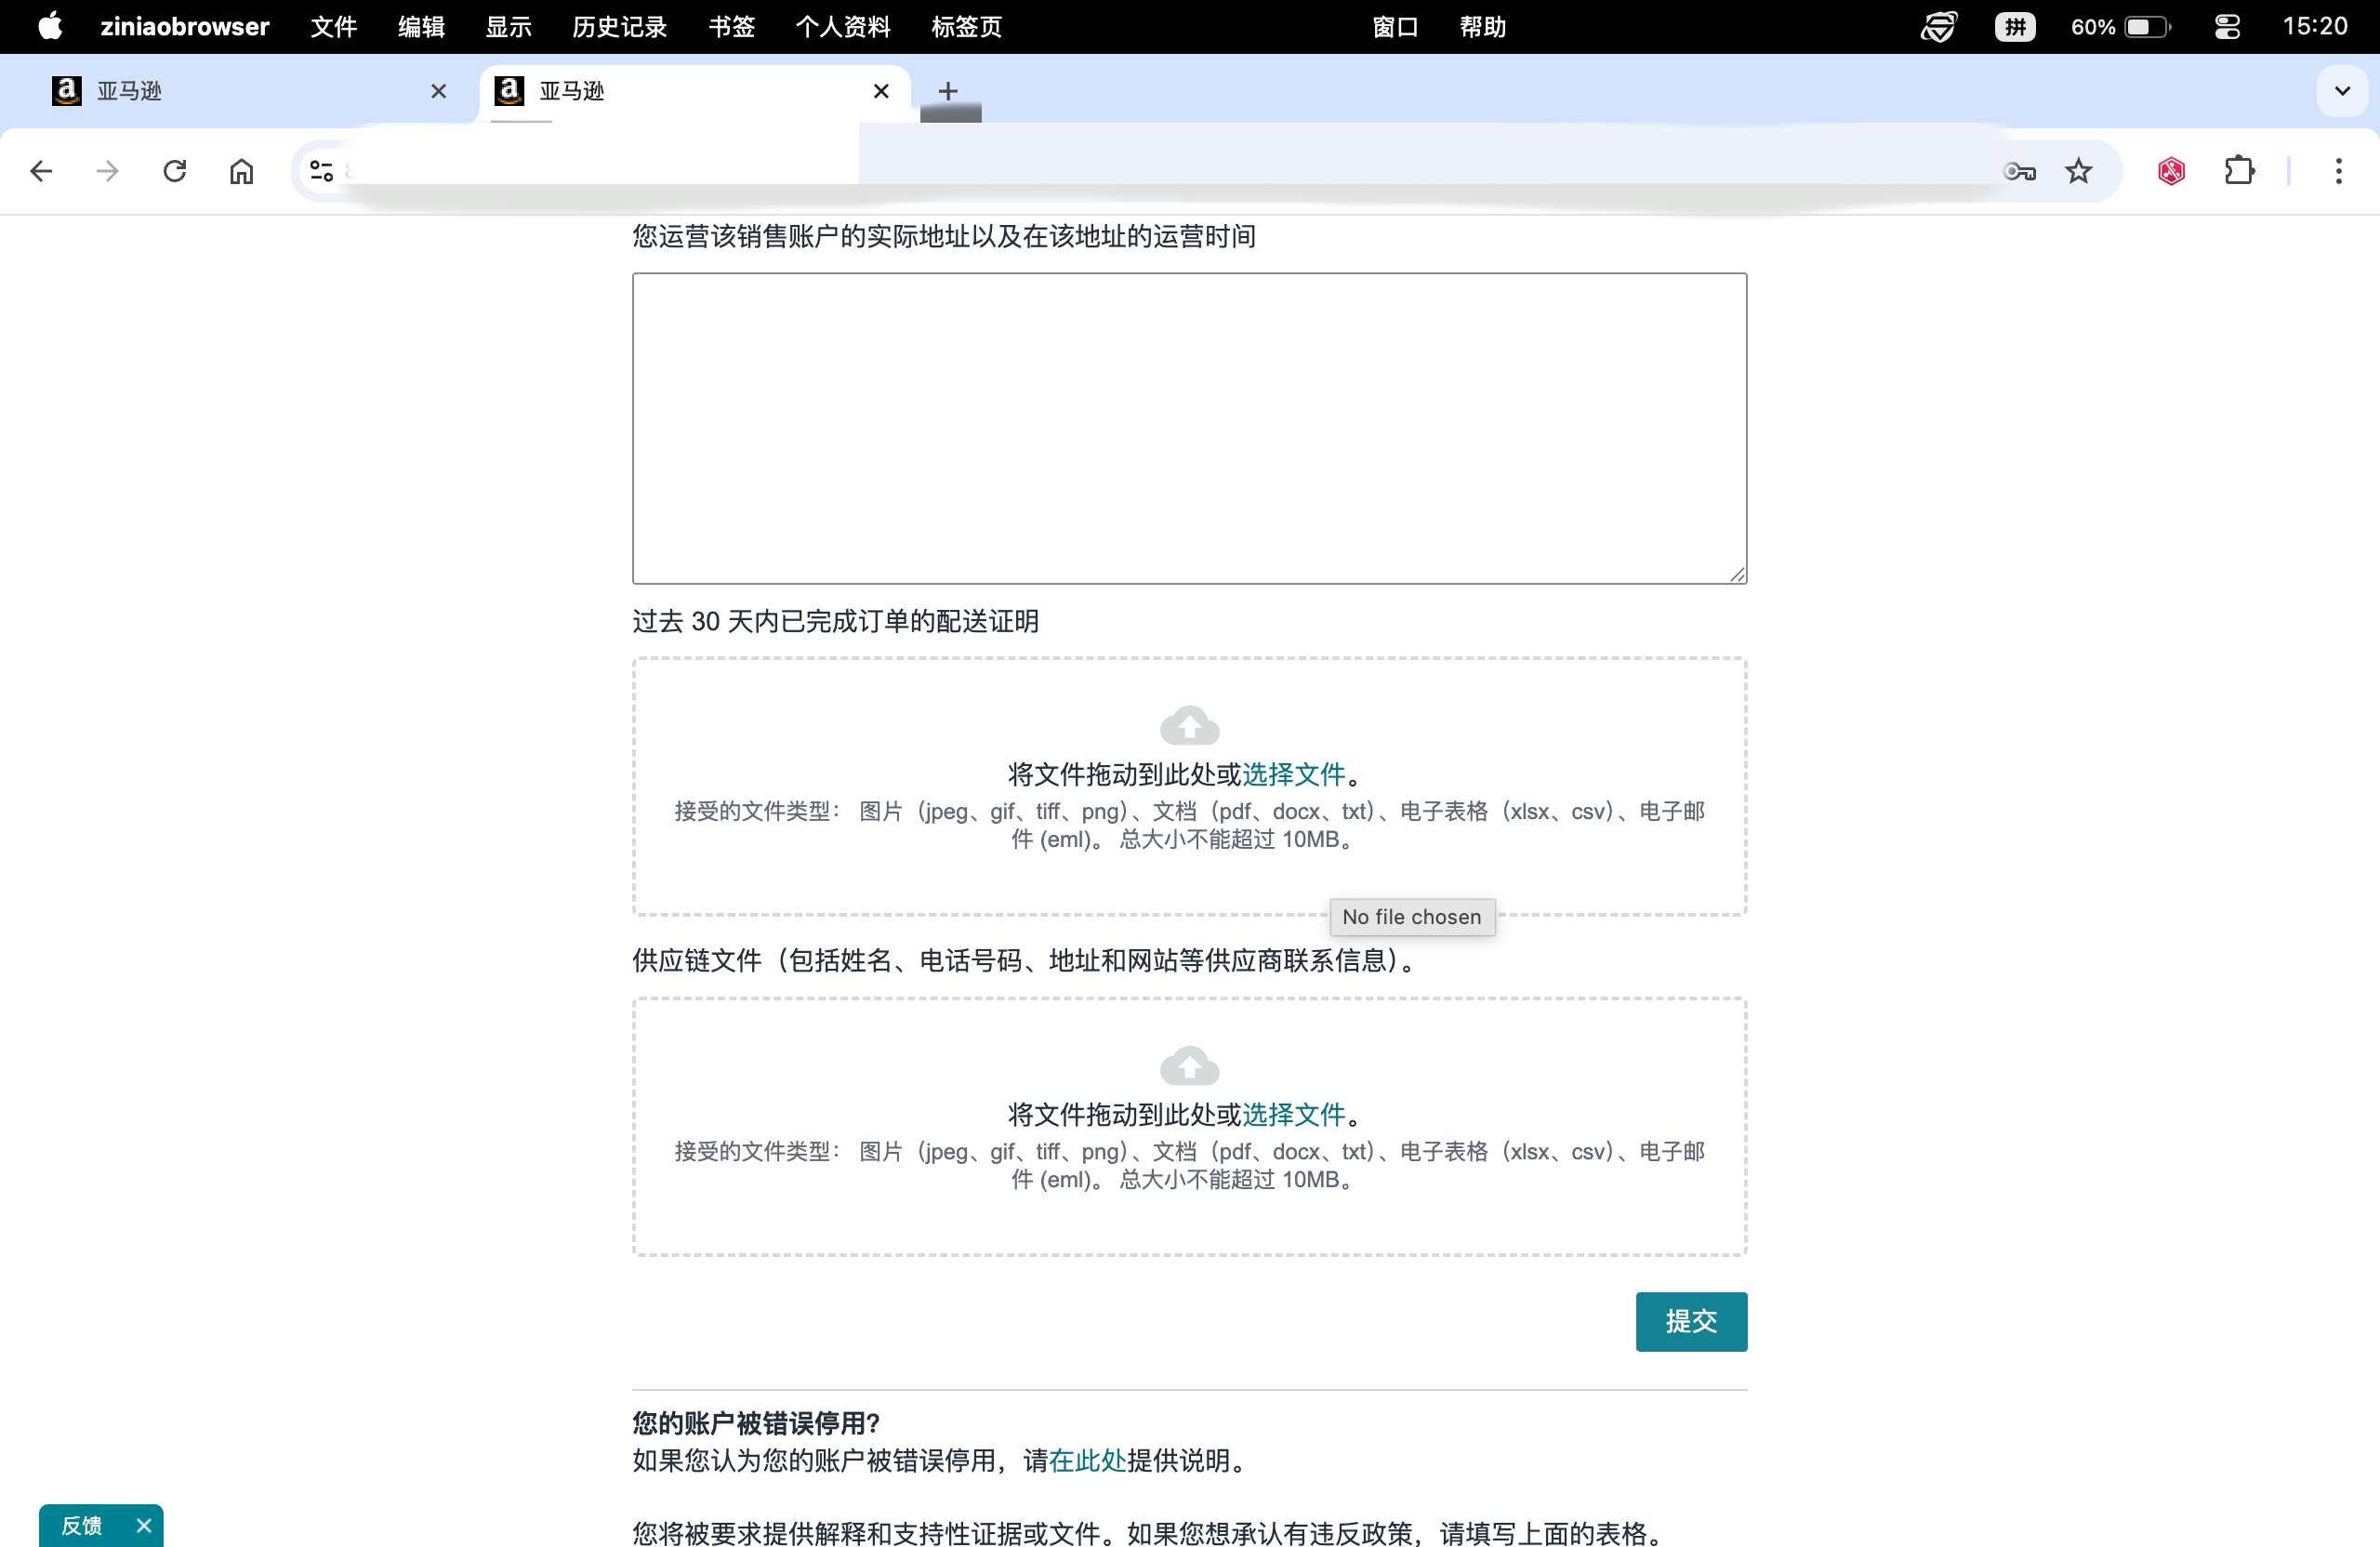Click the browser back arrow
This screenshot has height=1547, width=2380.
point(41,171)
